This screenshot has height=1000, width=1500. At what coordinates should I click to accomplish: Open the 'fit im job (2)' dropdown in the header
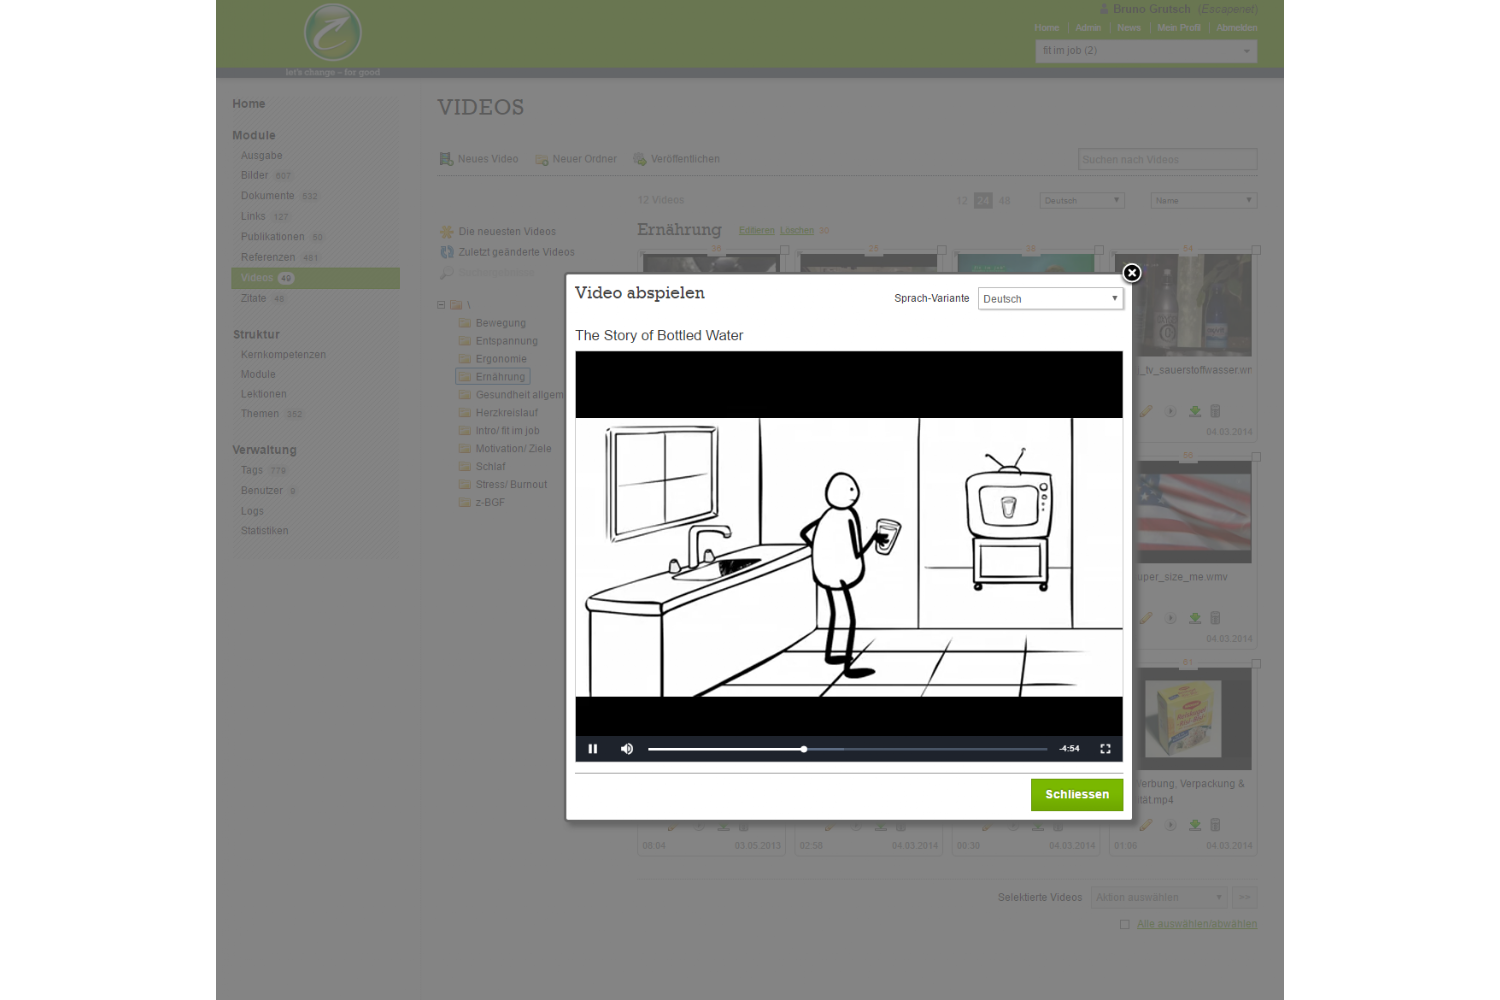(1145, 51)
